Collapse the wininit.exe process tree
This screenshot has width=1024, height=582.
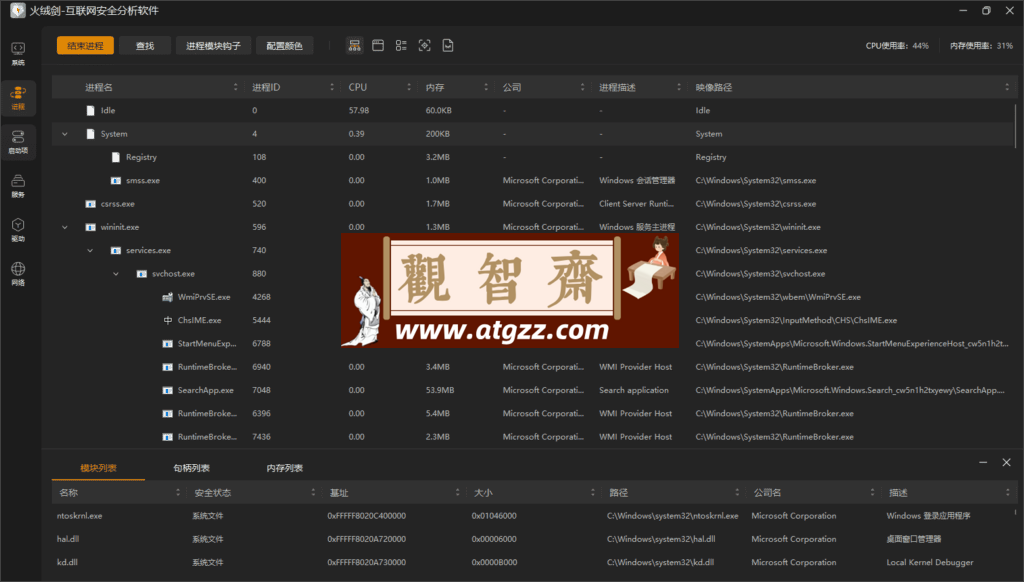[x=65, y=227]
